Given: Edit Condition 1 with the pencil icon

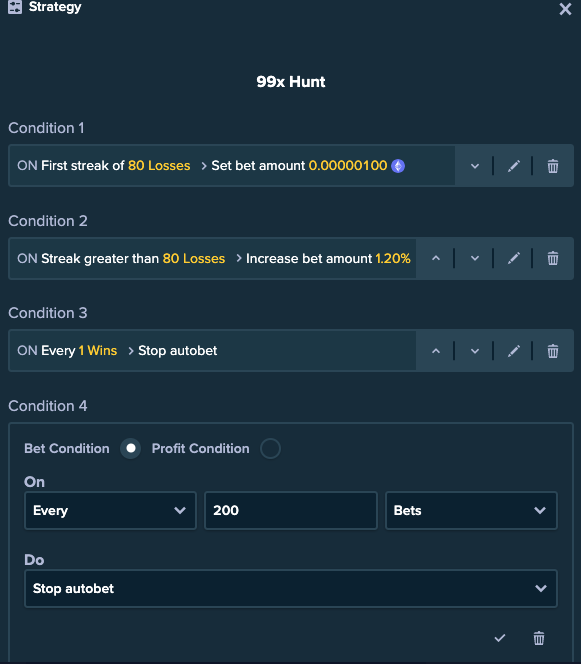Looking at the screenshot, I should click(514, 166).
